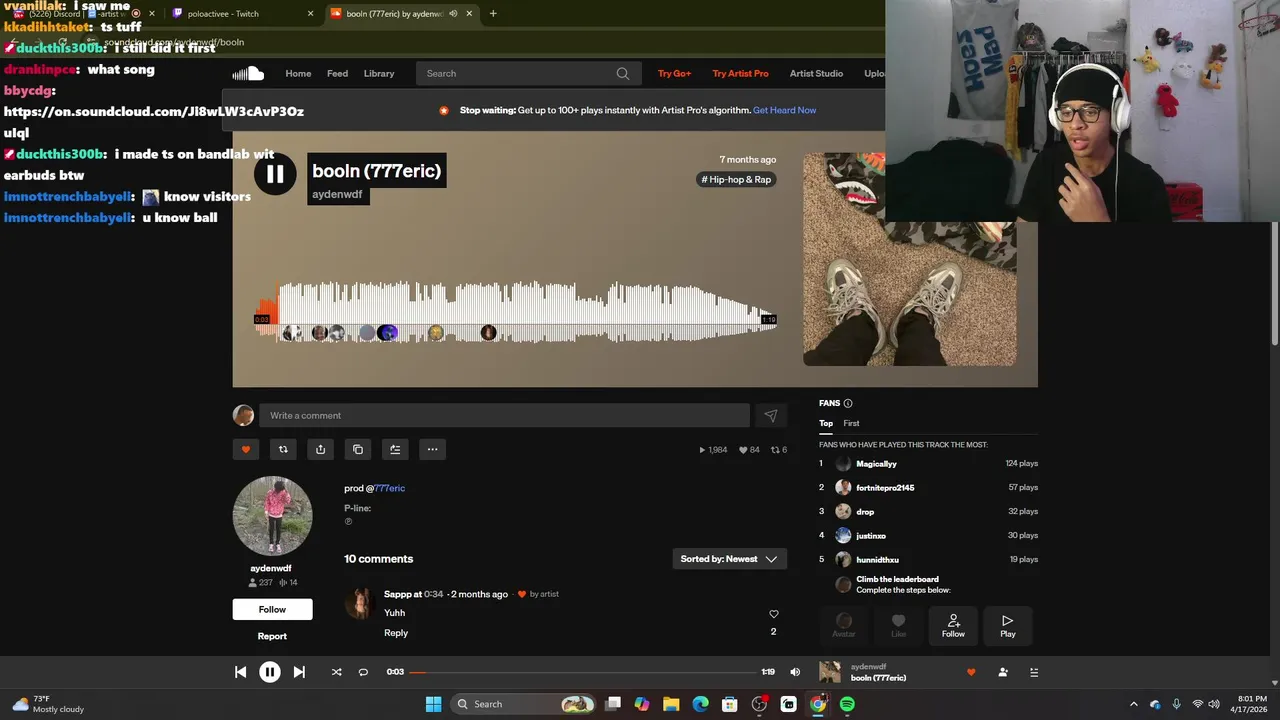Viewport: 1280px width, 720px height.
Task: Open Microsoft Edge from the taskbar
Action: click(x=701, y=704)
